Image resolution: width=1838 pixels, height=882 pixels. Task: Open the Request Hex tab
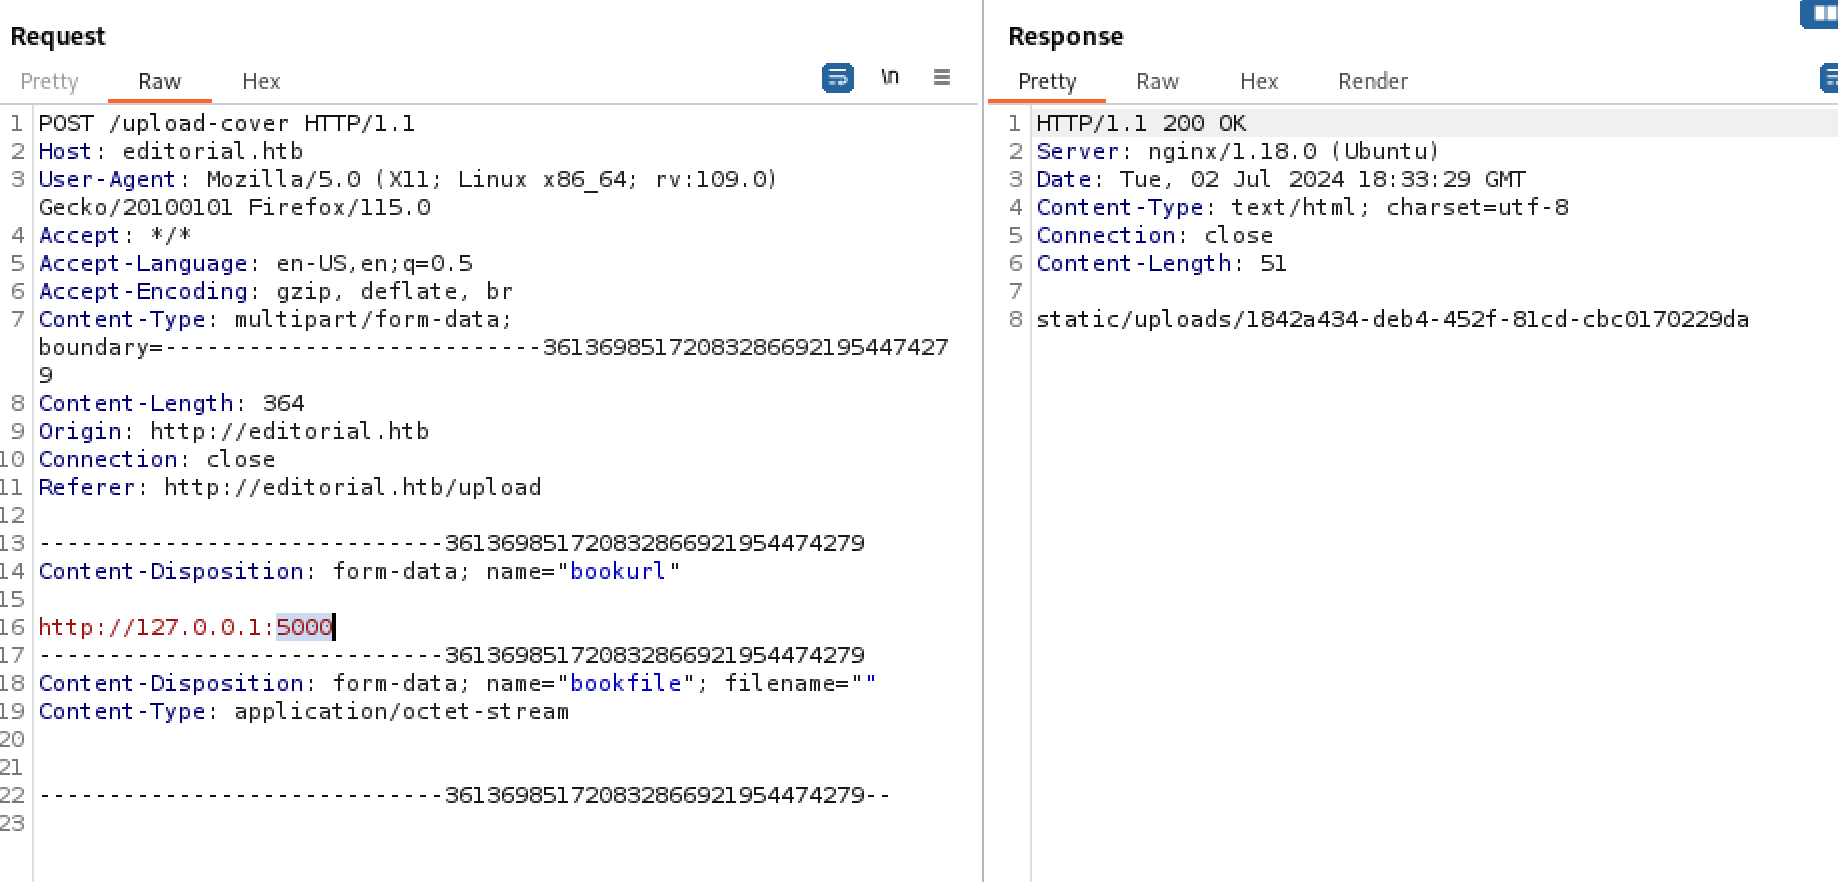pyautogui.click(x=261, y=81)
